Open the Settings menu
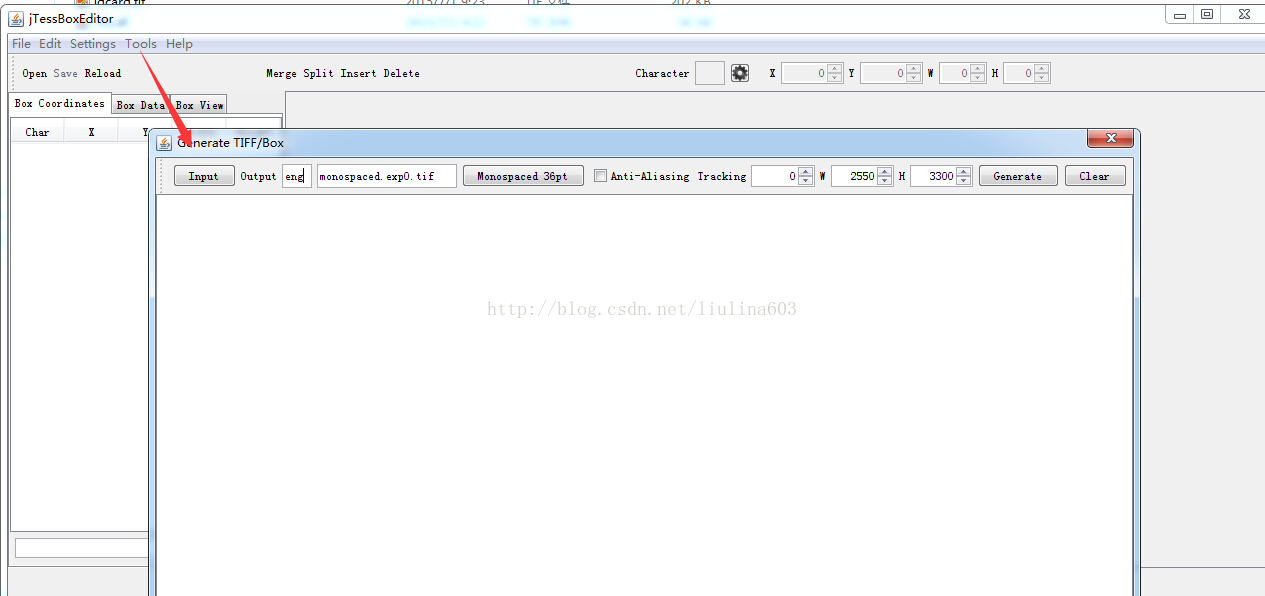 (x=93, y=44)
